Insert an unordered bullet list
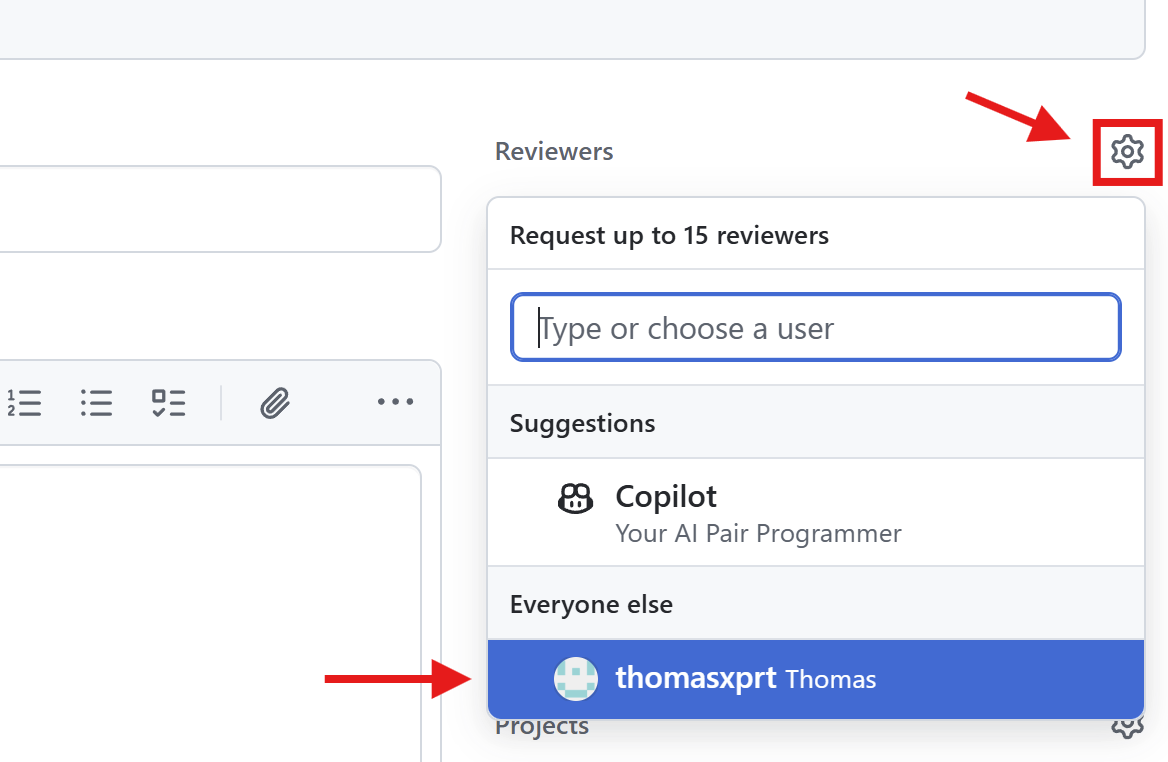Viewport: 1168px width, 762px height. coord(97,403)
